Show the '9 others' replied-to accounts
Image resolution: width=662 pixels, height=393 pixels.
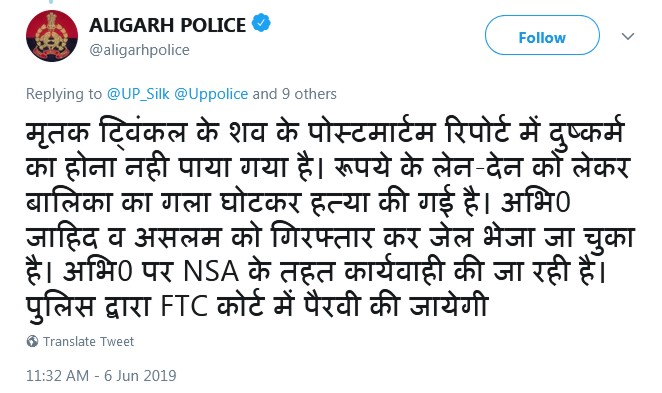click(309, 94)
